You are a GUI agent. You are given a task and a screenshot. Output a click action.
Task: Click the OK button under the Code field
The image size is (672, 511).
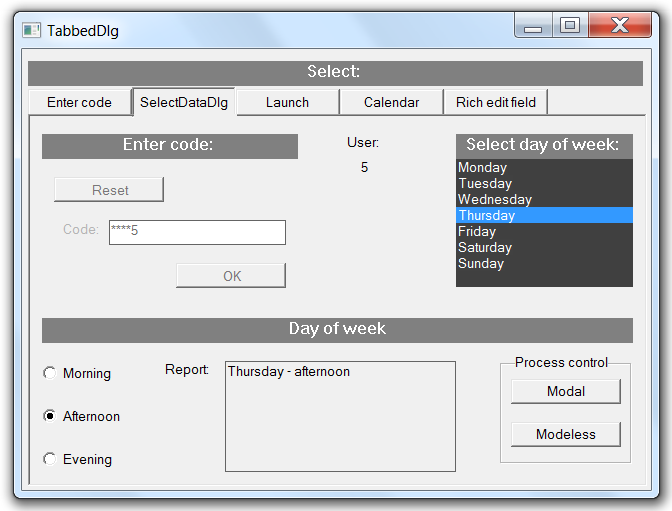[231, 276]
